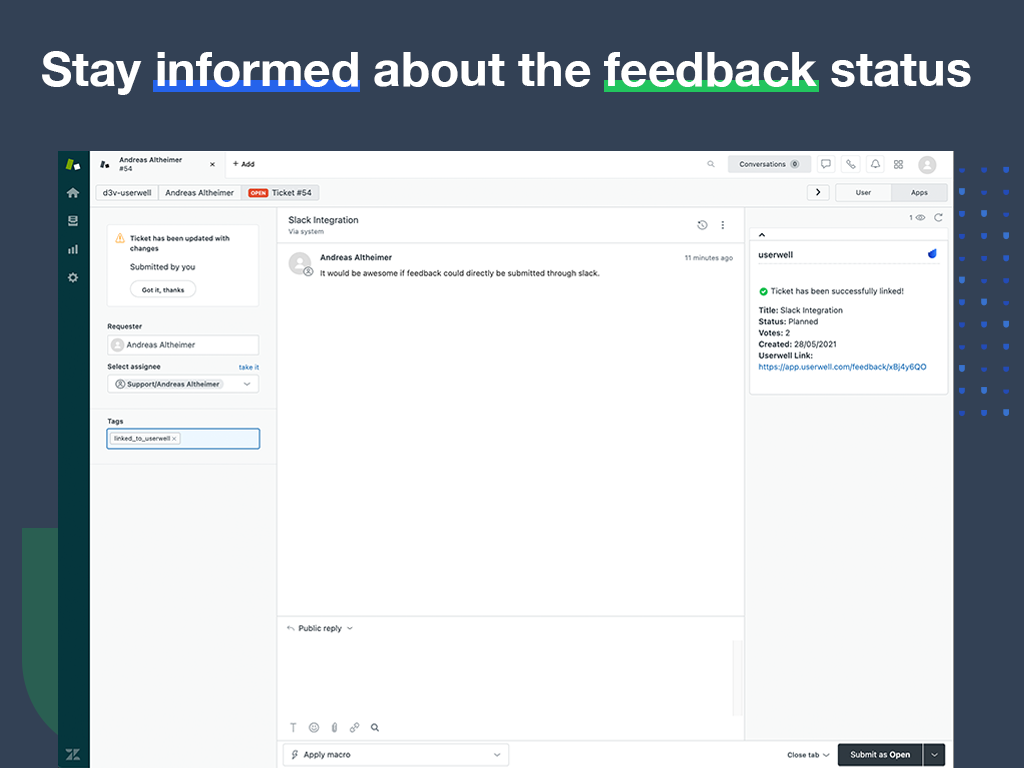Click into the Tags input field

point(218,438)
